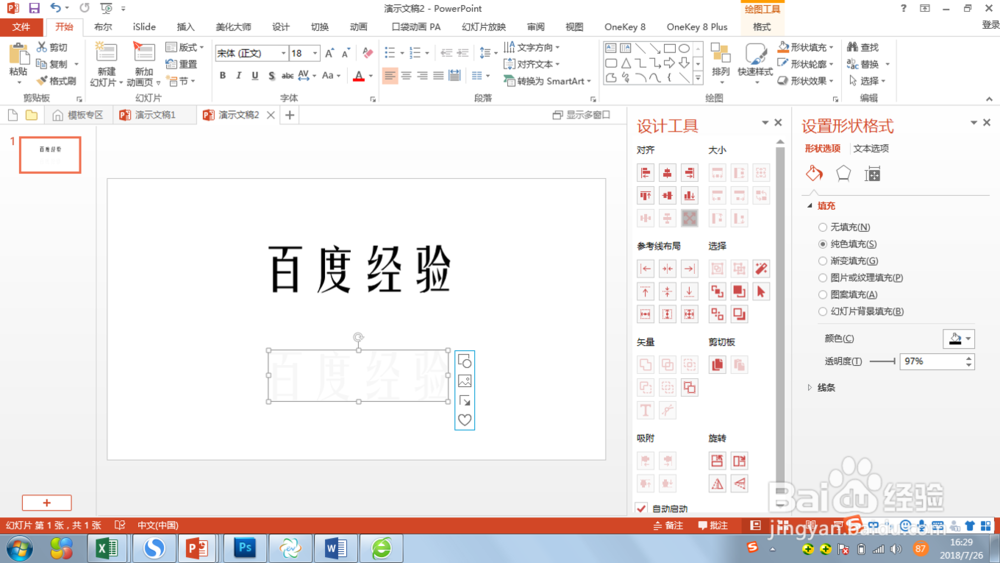Click the Cut (剪切) button

pyautogui.click(x=52, y=47)
